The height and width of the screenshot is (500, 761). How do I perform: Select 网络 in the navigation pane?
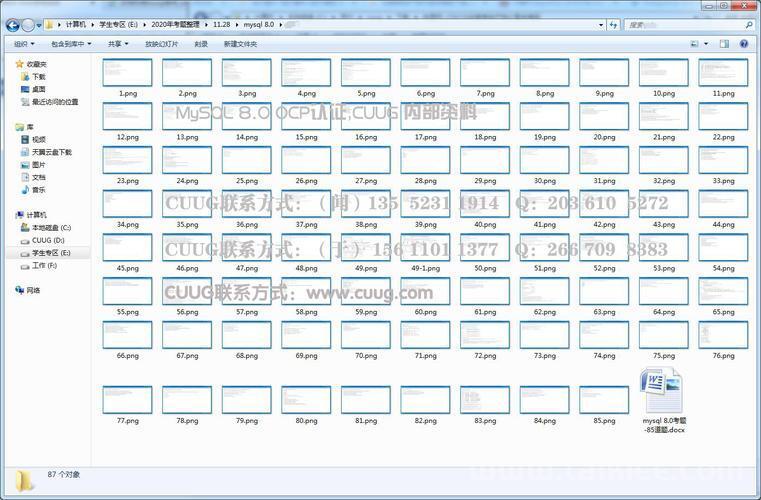[x=28, y=290]
